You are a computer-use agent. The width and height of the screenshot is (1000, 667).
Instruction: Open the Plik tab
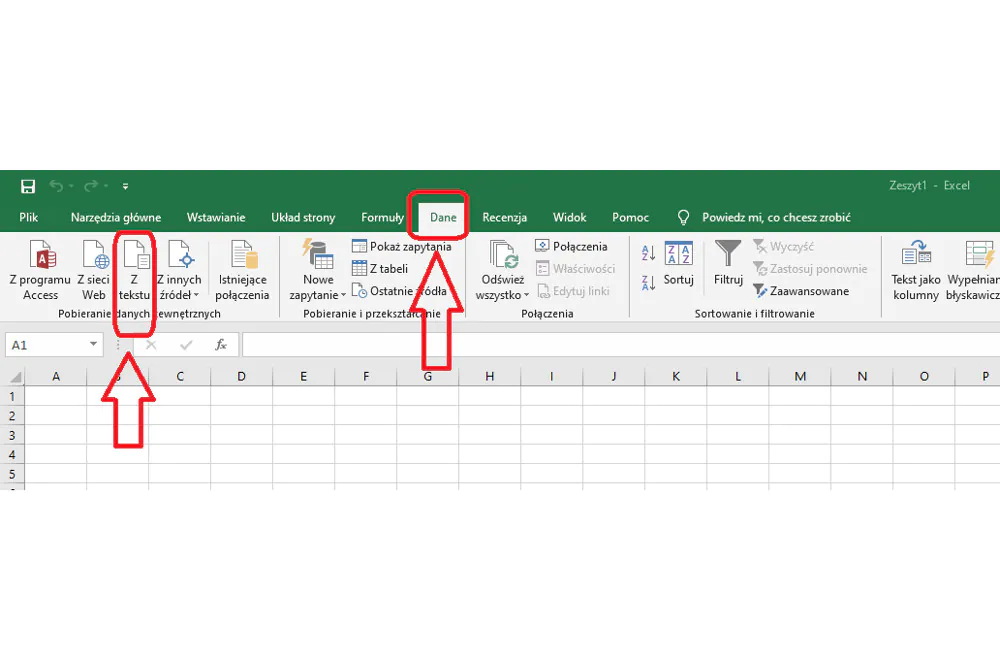pyautogui.click(x=29, y=217)
